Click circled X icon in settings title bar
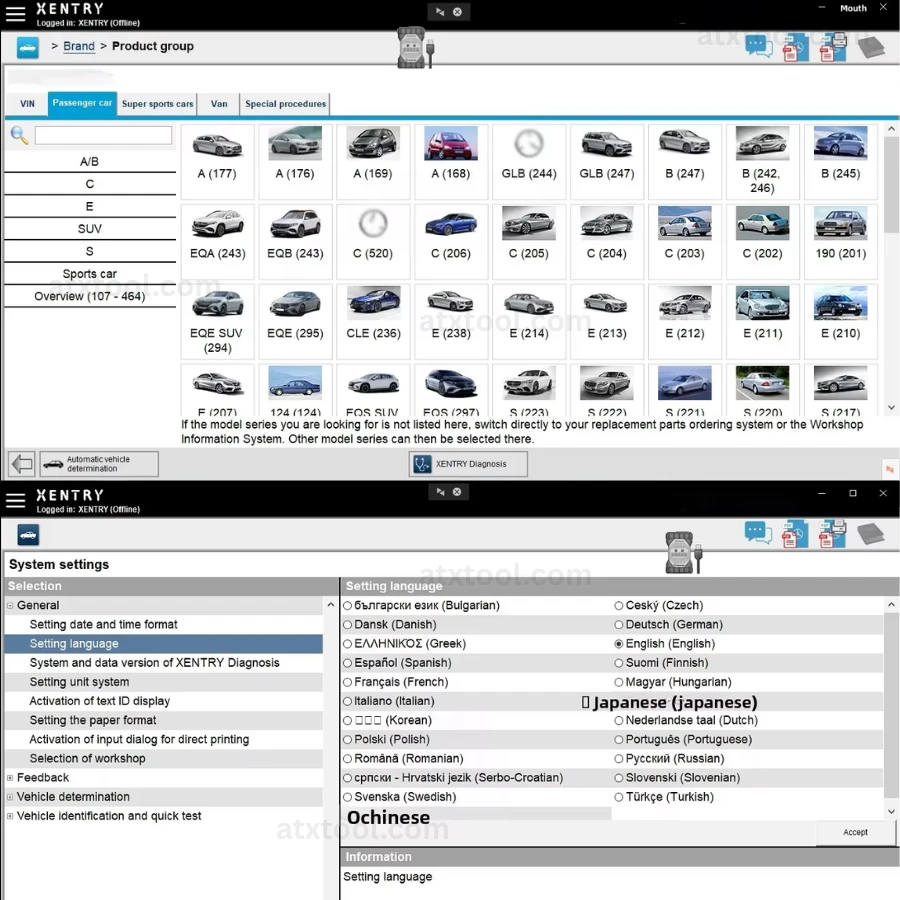Viewport: 900px width, 900px height. click(x=457, y=492)
